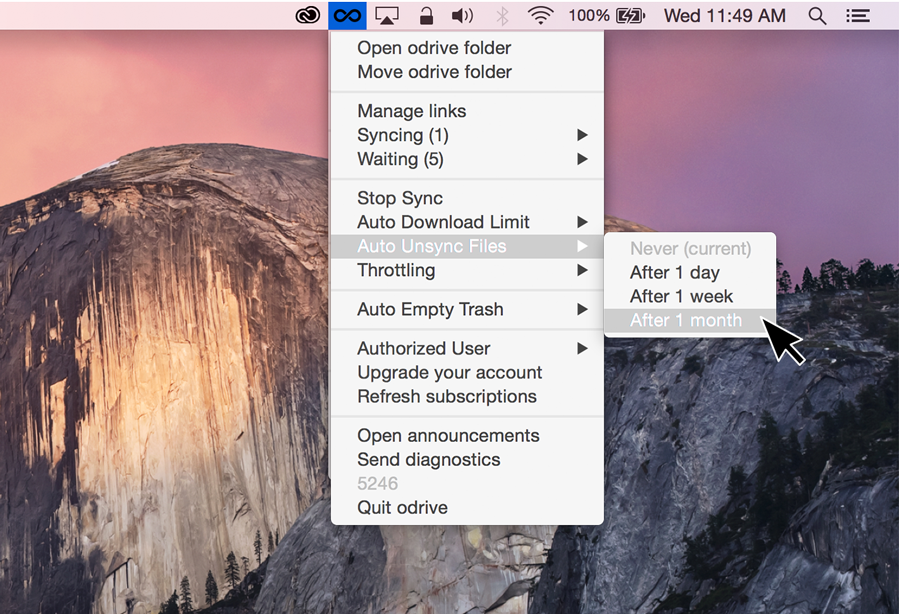This screenshot has width=900, height=614.
Task: Select Never (current) unsync option
Action: tap(690, 248)
